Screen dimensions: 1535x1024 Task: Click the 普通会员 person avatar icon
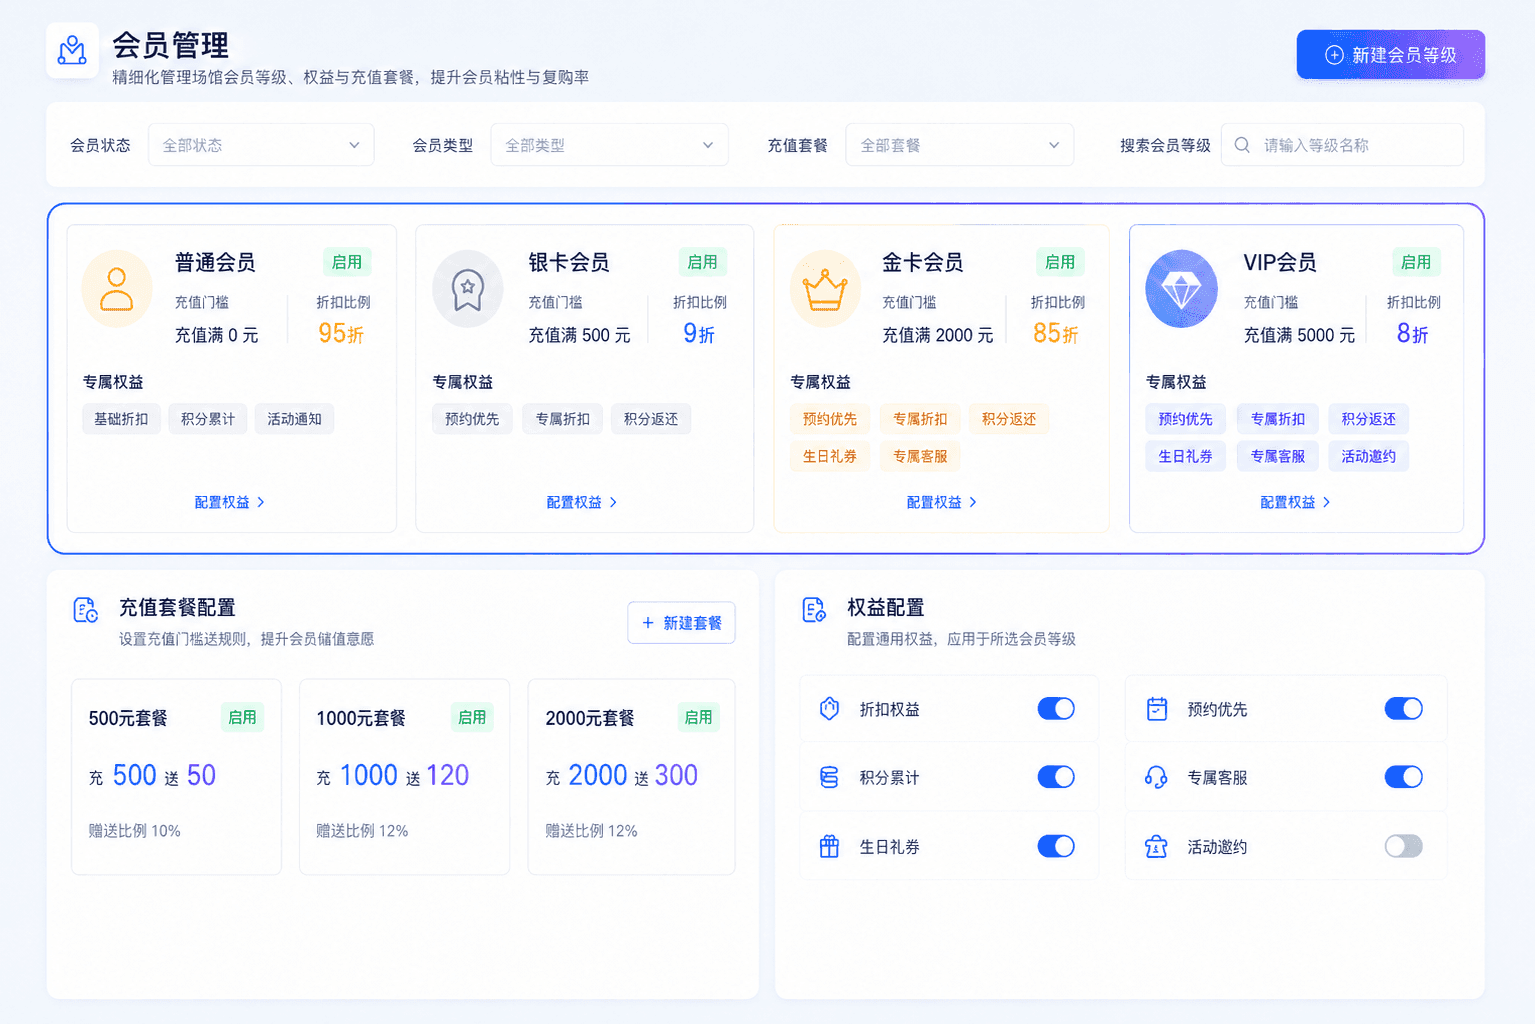pos(116,289)
